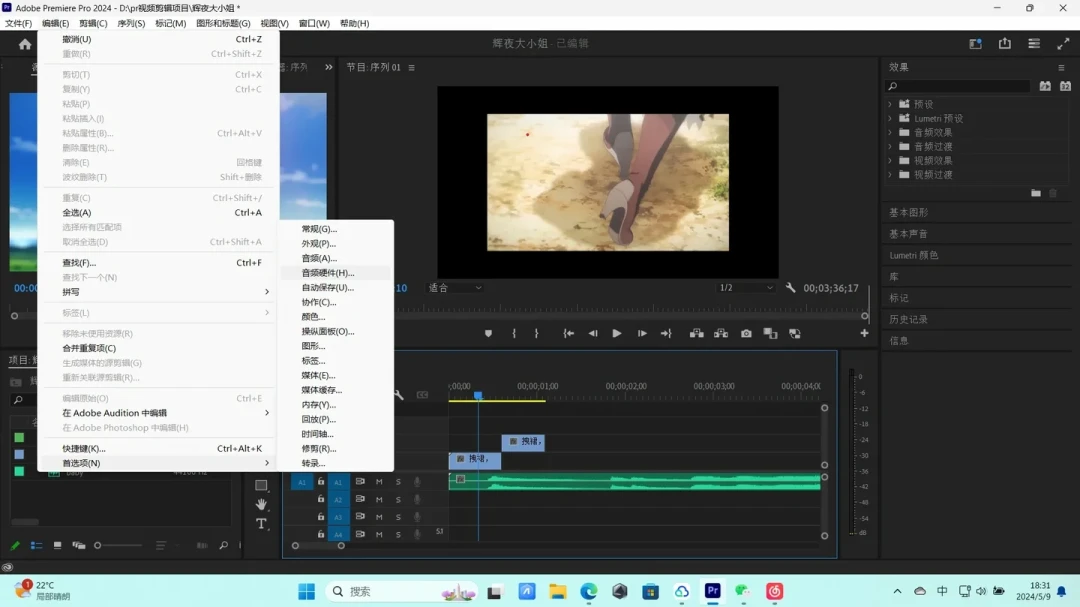This screenshot has width=1080, height=607.
Task: Toggle A1 source patching button
Action: pyautogui.click(x=302, y=482)
